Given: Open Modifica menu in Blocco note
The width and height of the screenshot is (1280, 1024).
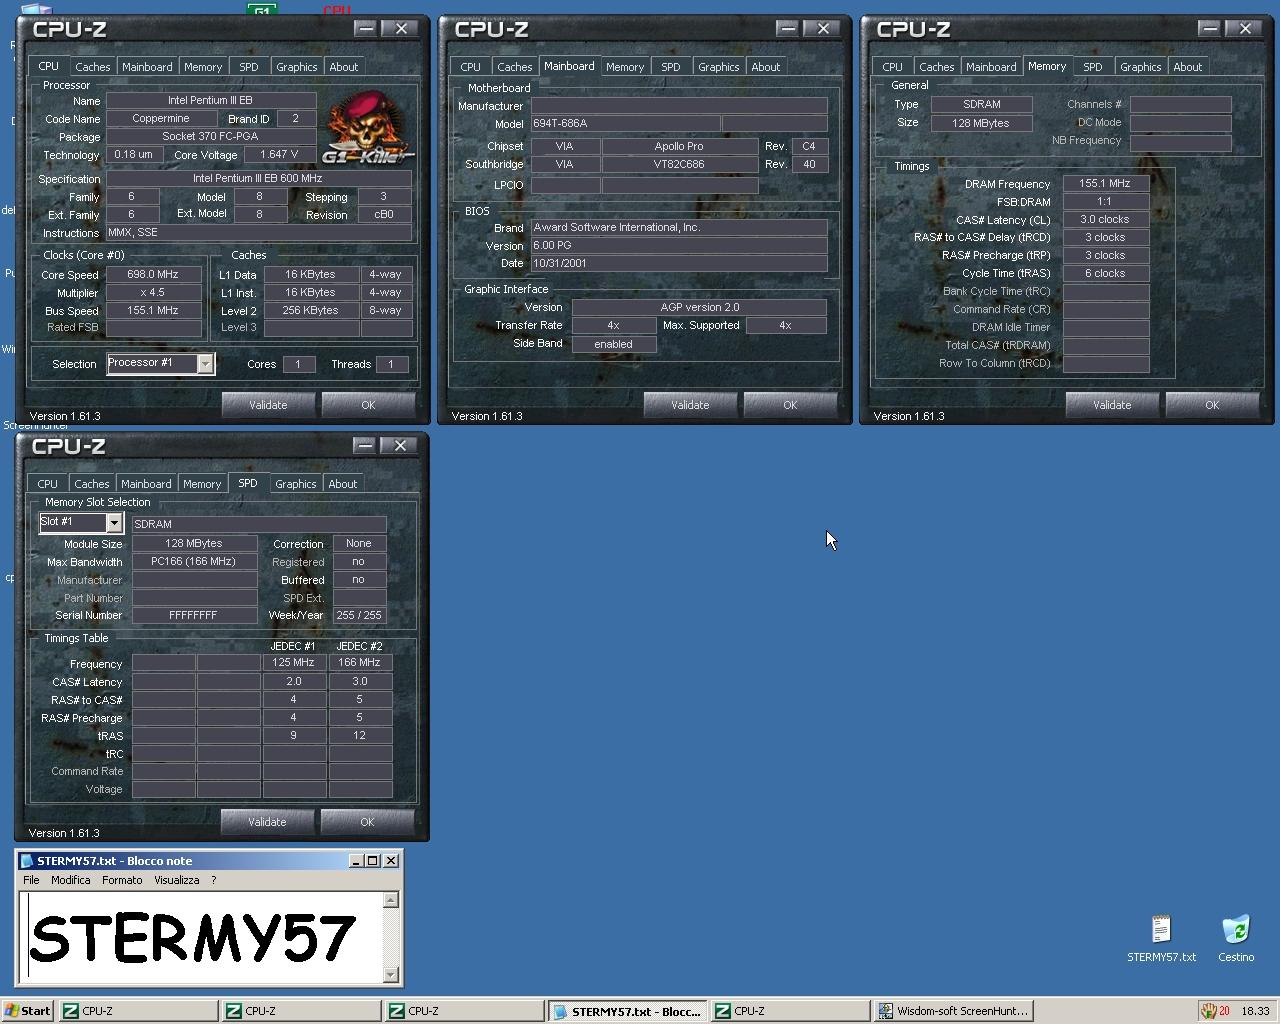Looking at the screenshot, I should [x=70, y=880].
